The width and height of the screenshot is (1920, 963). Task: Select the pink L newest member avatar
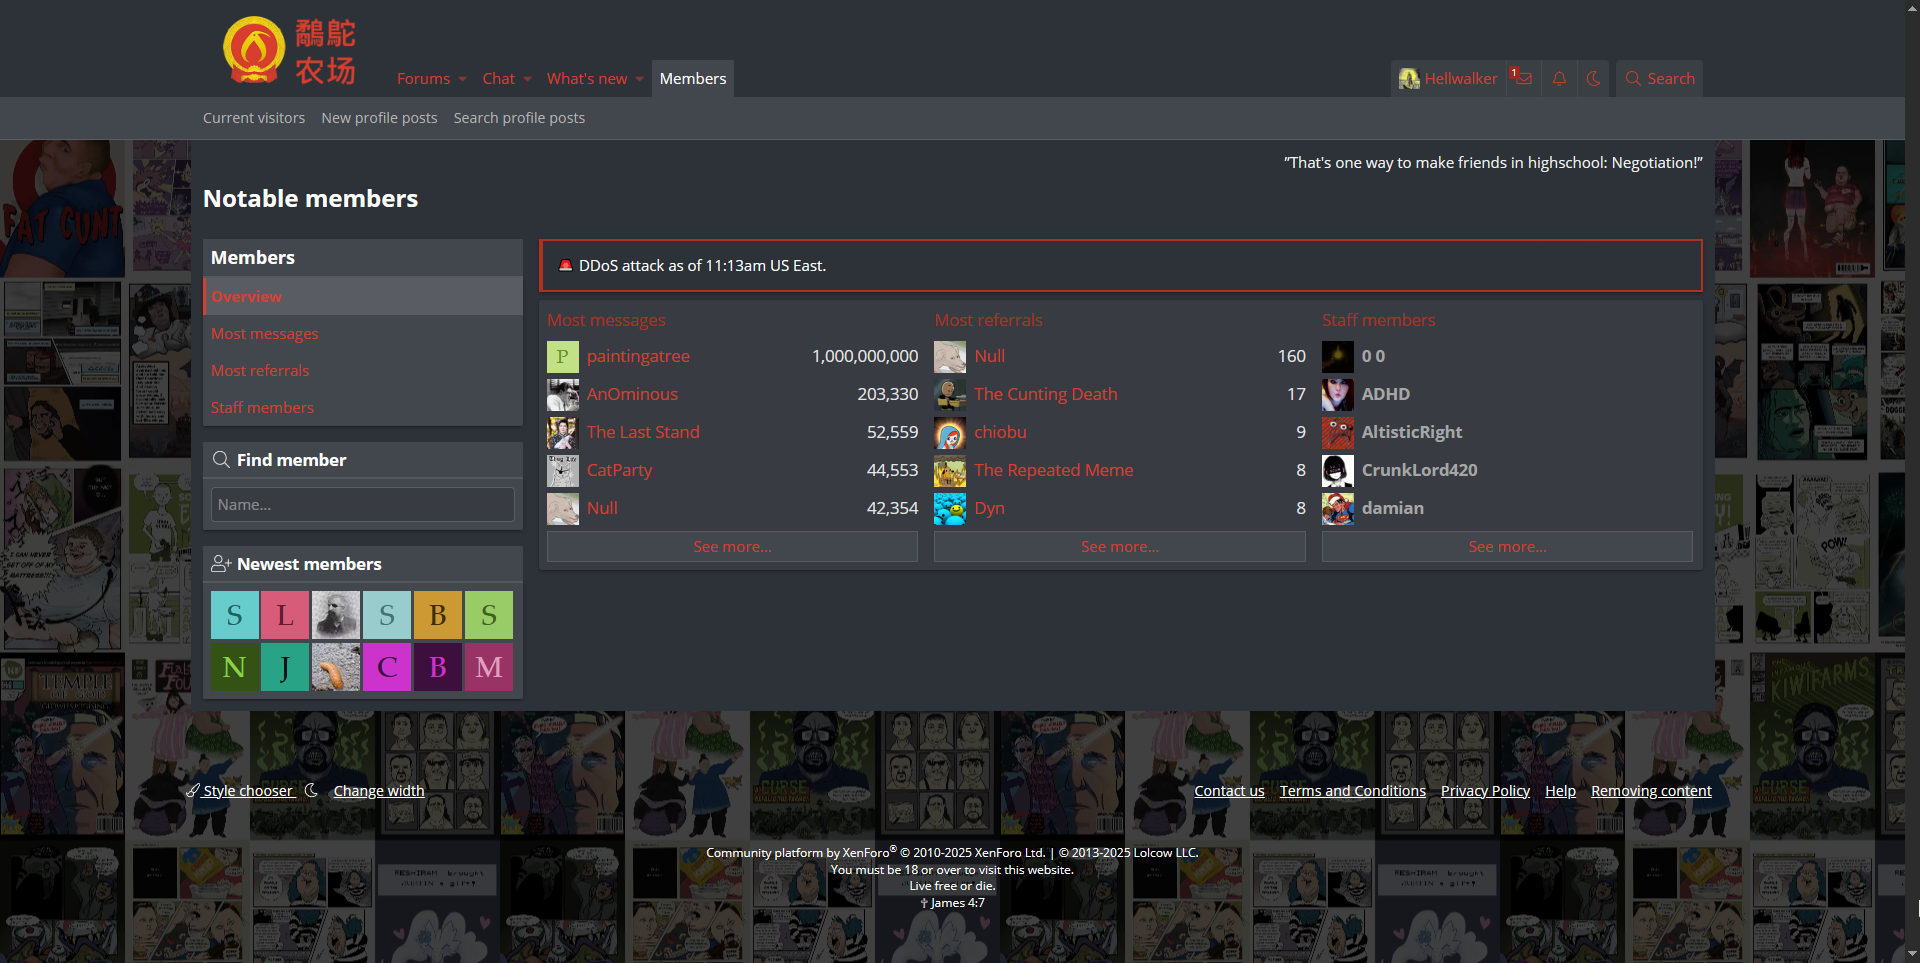(x=285, y=615)
